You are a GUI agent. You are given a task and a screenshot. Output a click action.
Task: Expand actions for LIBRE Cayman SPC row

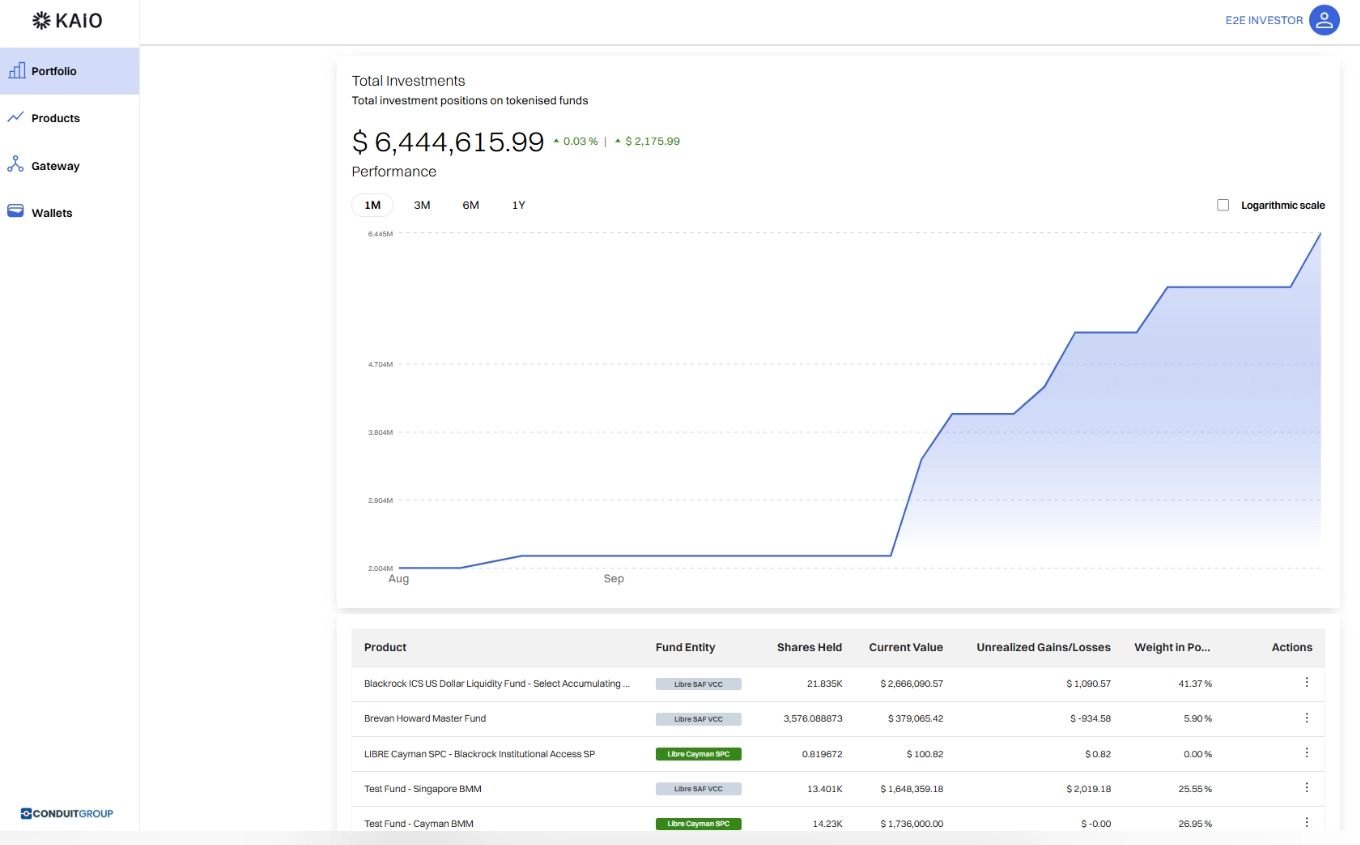pyautogui.click(x=1306, y=753)
